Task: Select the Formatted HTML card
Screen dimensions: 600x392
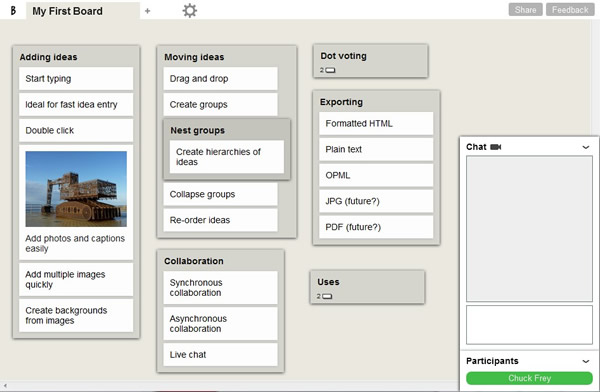Action: pyautogui.click(x=376, y=123)
